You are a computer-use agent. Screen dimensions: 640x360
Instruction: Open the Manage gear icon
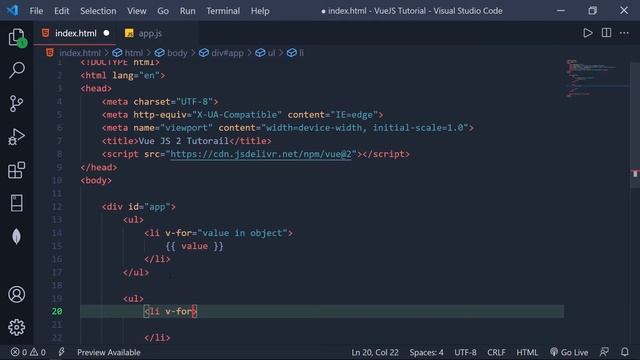[x=17, y=327]
